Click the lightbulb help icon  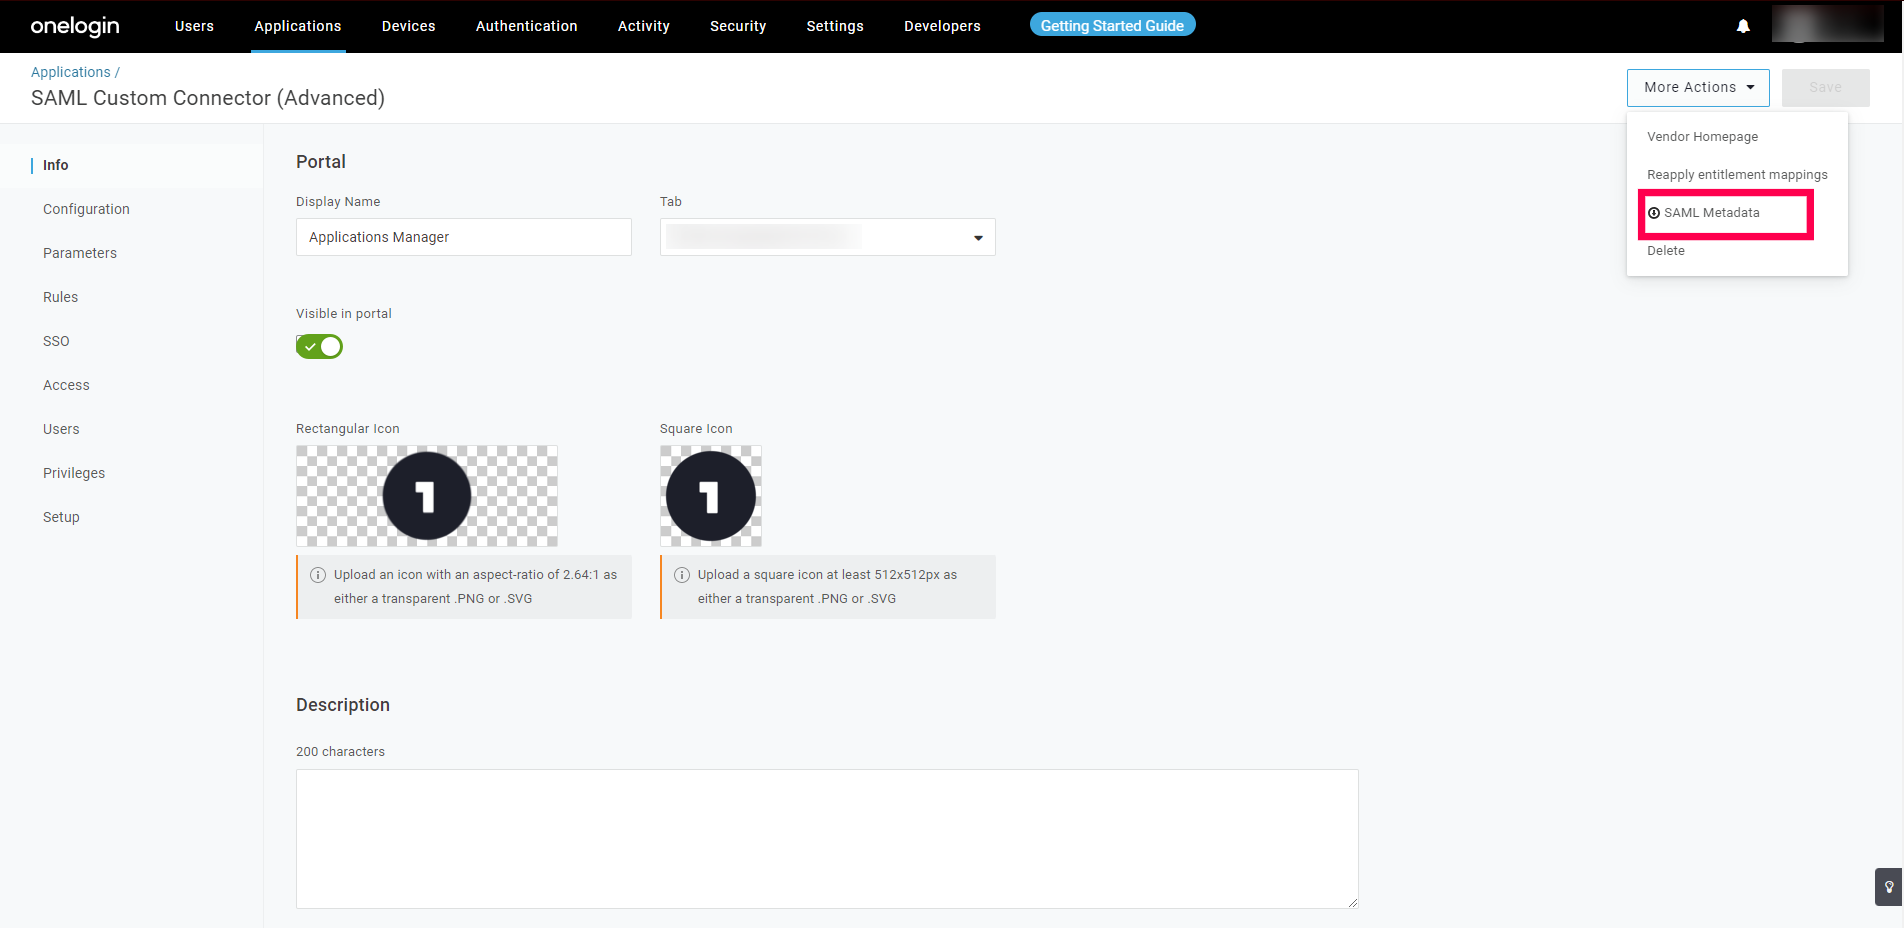point(1888,887)
